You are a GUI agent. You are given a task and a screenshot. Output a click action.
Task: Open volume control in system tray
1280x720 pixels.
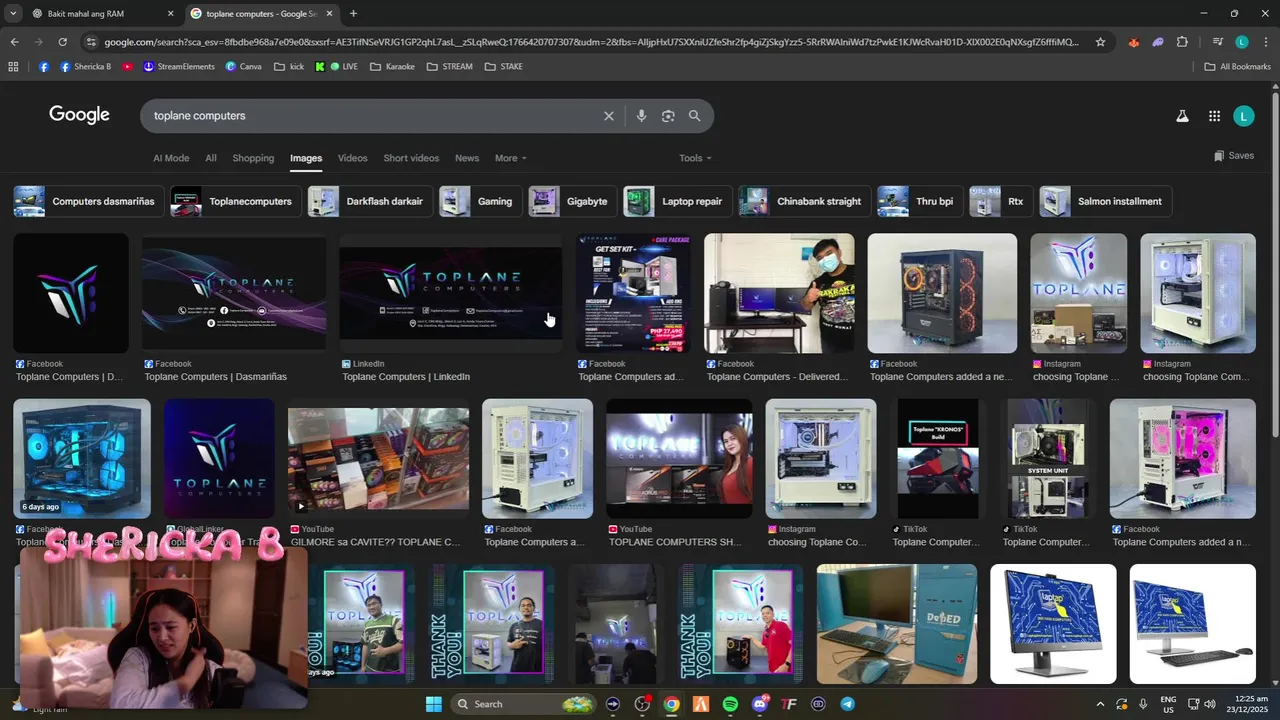[1209, 704]
